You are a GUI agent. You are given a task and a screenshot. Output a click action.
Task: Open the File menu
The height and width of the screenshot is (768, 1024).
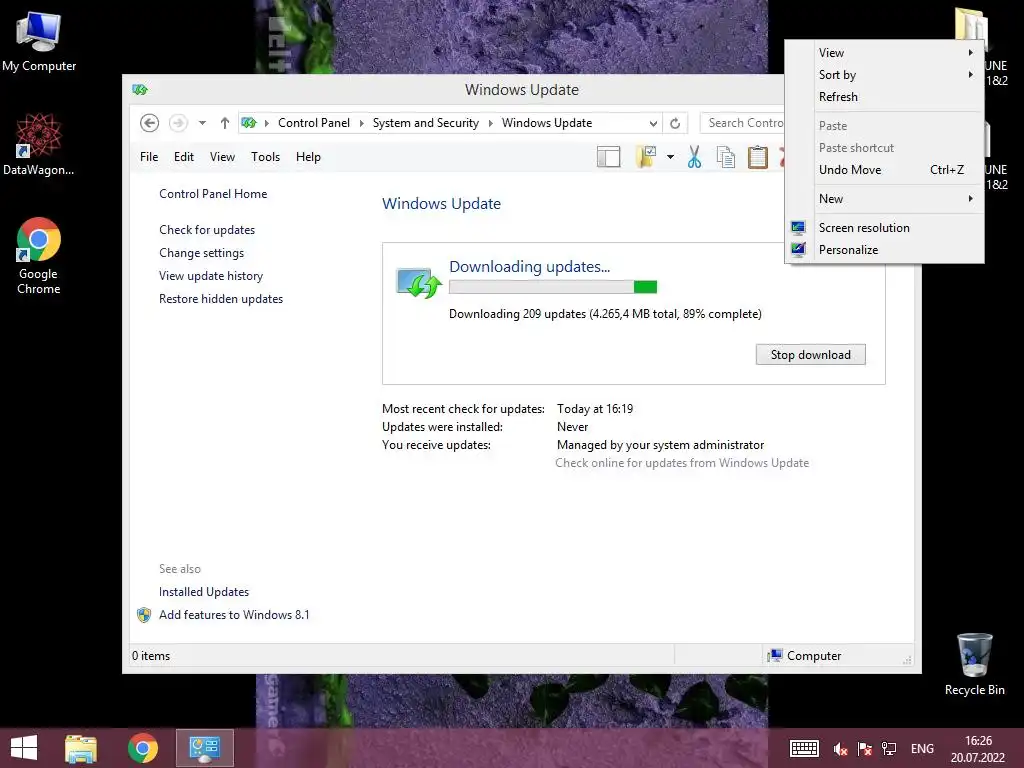click(x=149, y=157)
